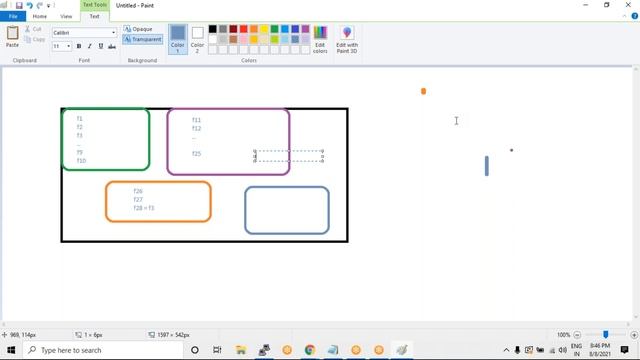Set text background to Opaque

click(x=138, y=29)
